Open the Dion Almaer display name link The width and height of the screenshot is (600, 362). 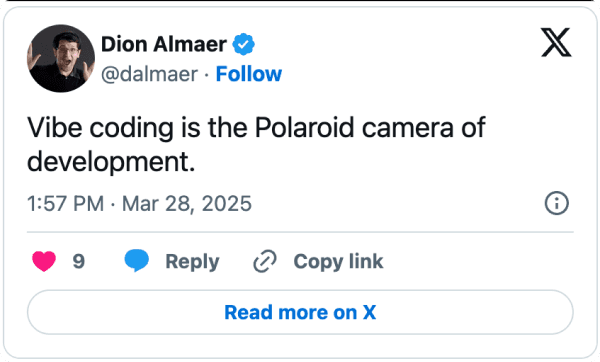(164, 44)
